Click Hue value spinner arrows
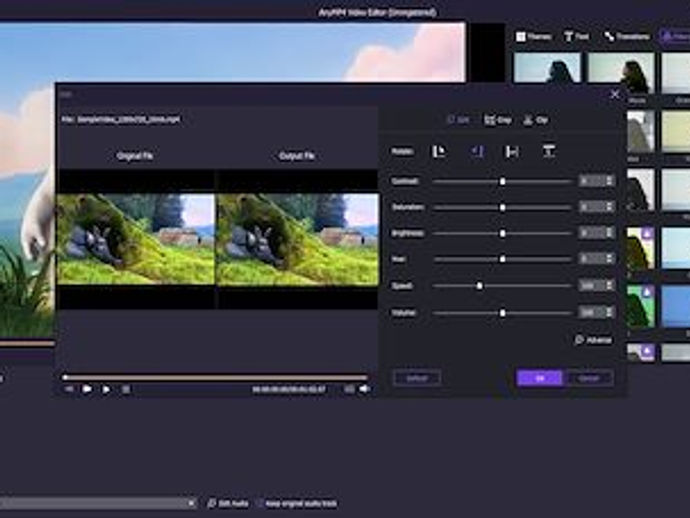690x518 pixels. pos(609,259)
